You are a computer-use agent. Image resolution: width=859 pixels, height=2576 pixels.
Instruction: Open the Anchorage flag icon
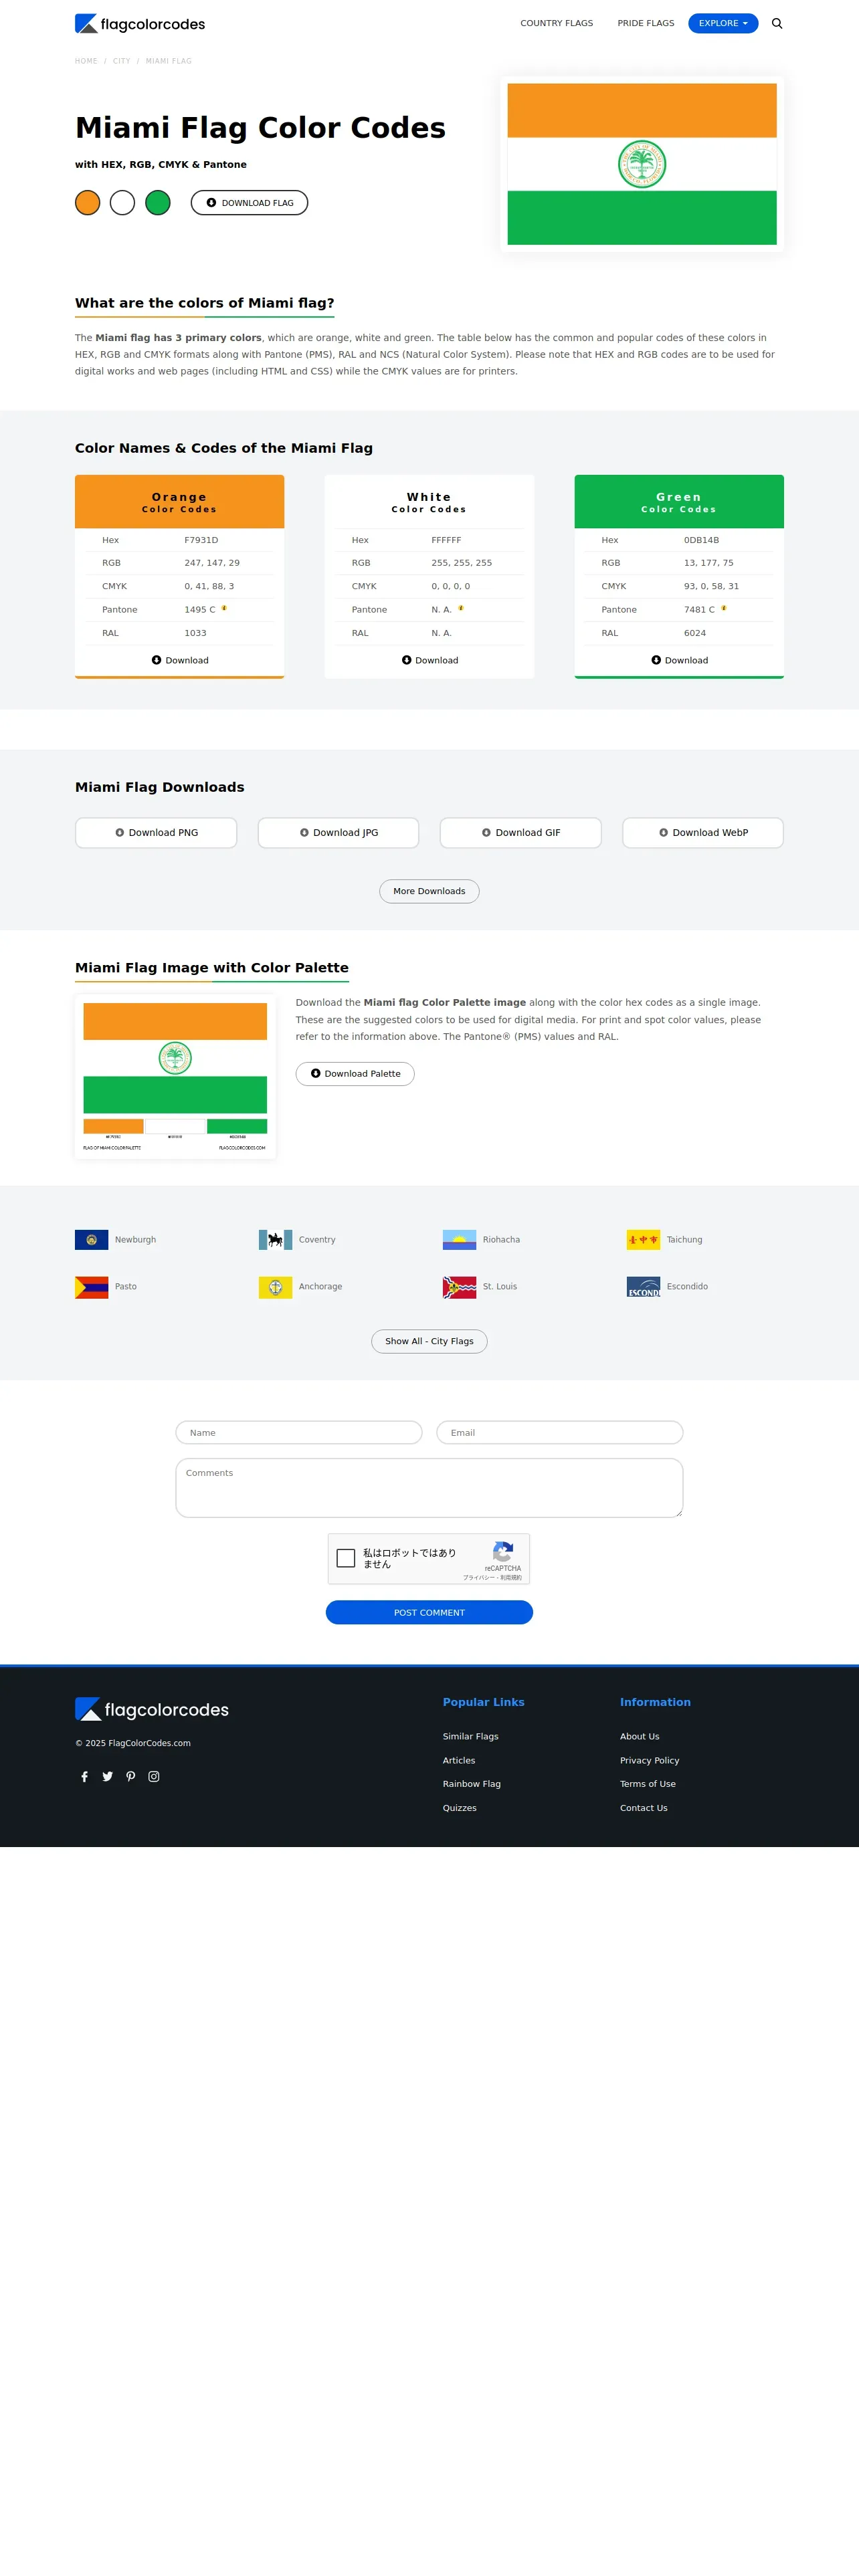(x=275, y=1287)
